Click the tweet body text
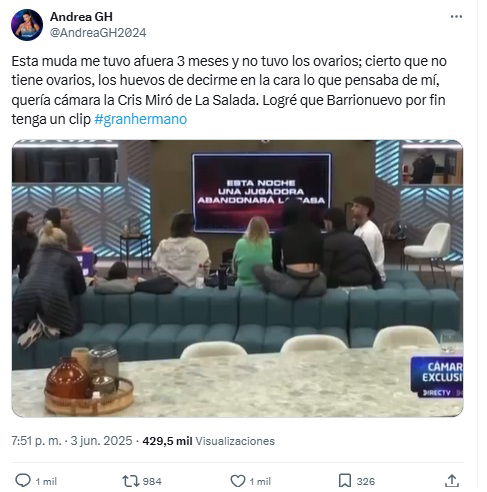The width and height of the screenshot is (487, 492). [229, 90]
